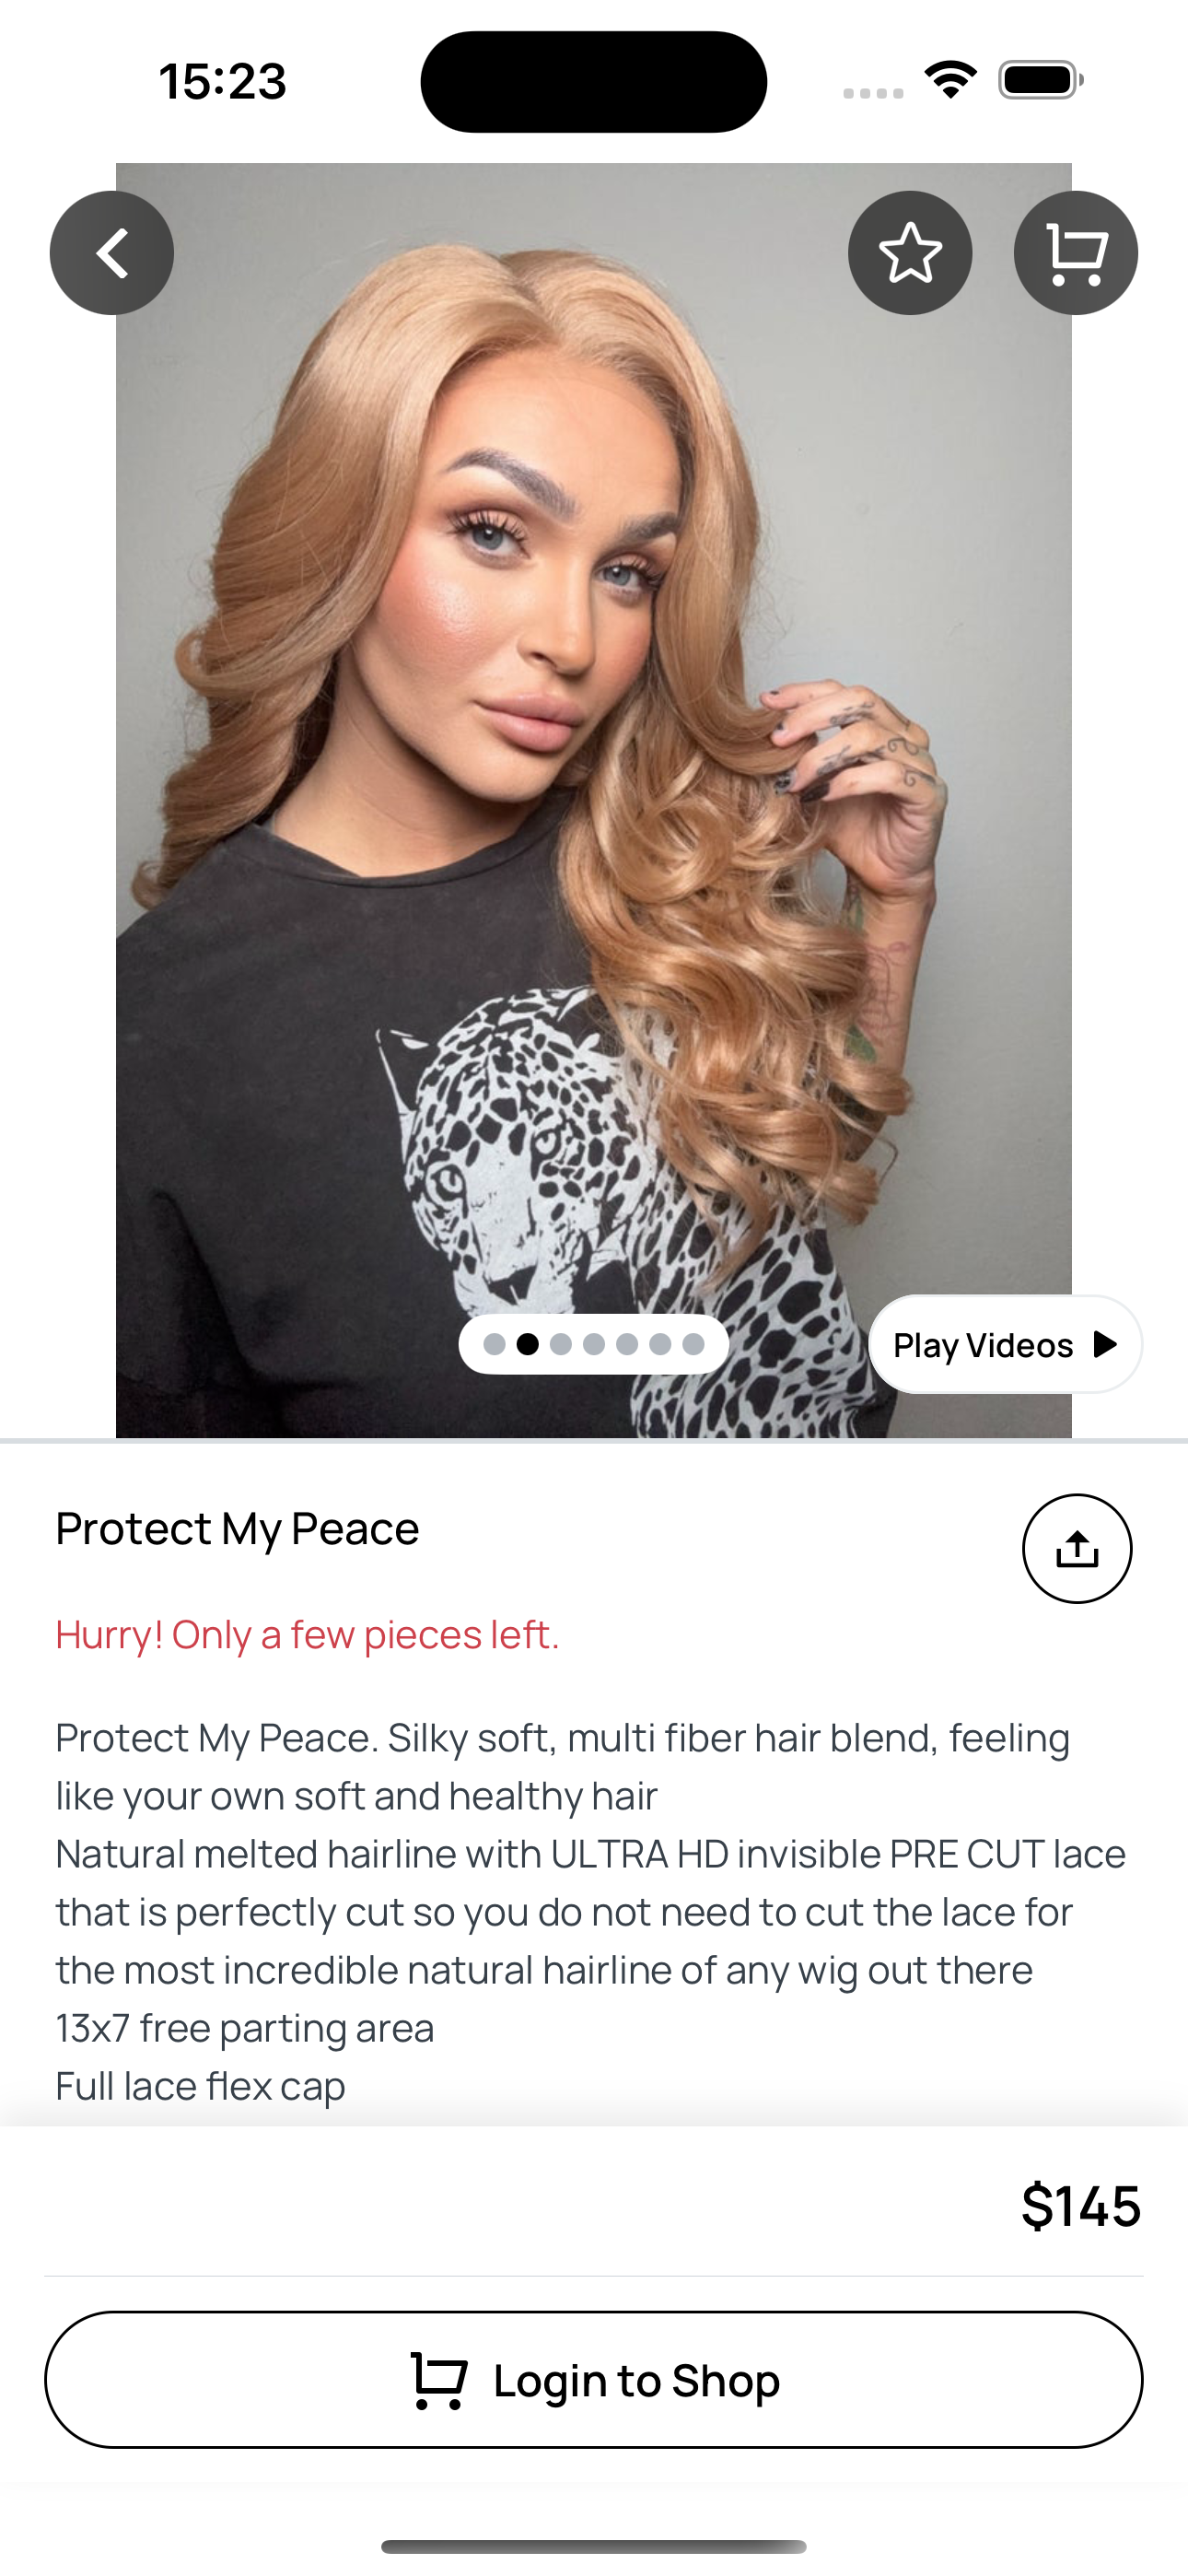Tap the product description text

point(590,1911)
